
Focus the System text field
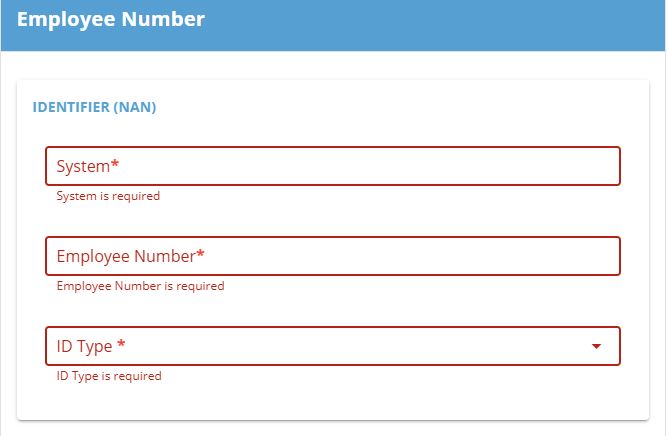click(x=333, y=166)
